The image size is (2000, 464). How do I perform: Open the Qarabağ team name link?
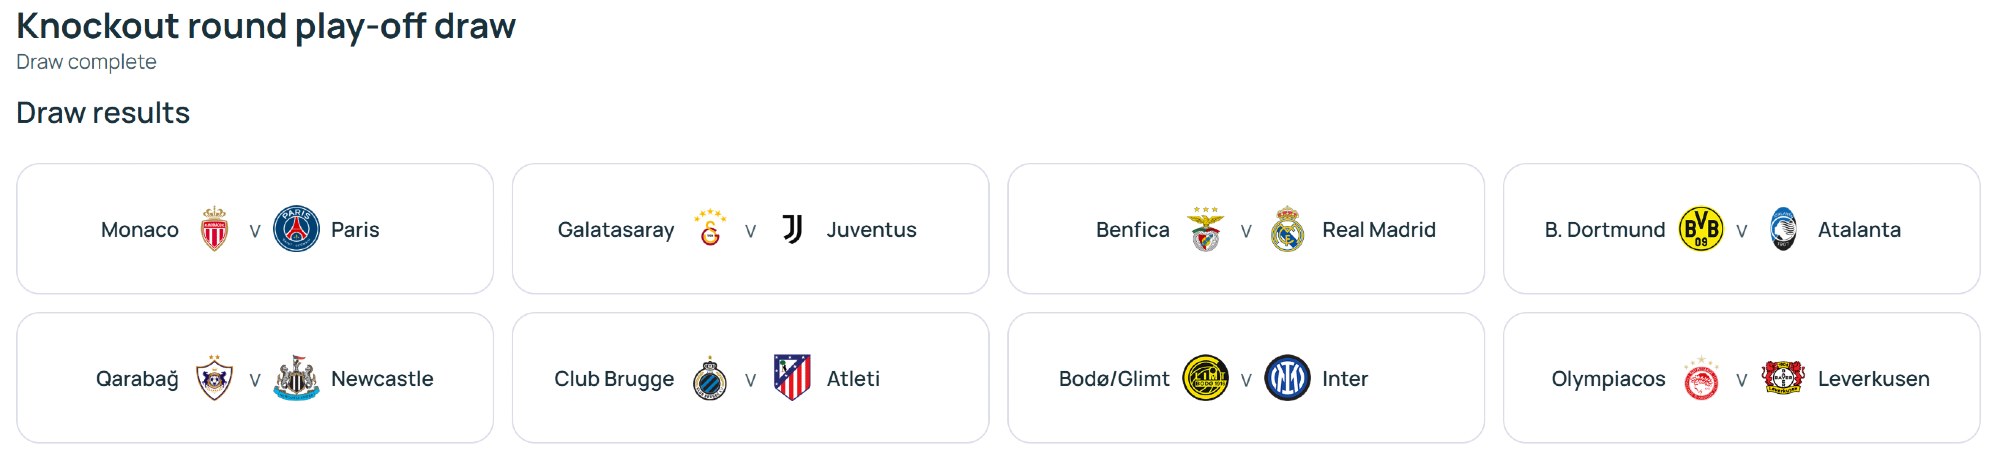pyautogui.click(x=137, y=379)
